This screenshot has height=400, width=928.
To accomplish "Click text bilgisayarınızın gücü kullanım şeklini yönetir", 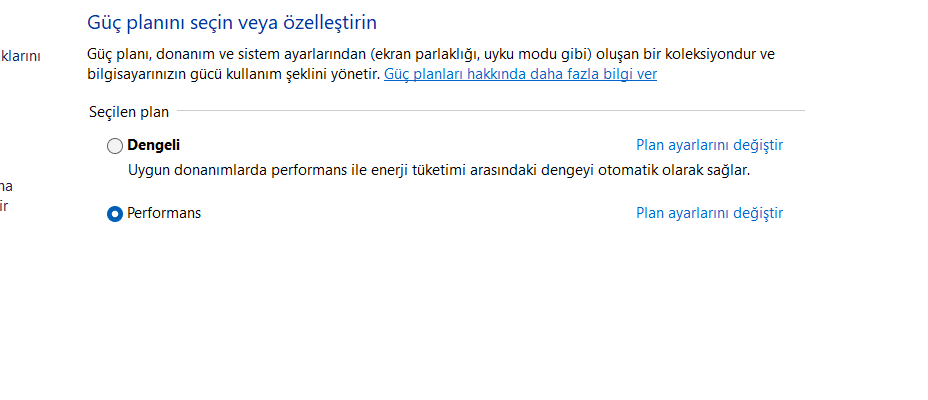I will pos(233,74).
